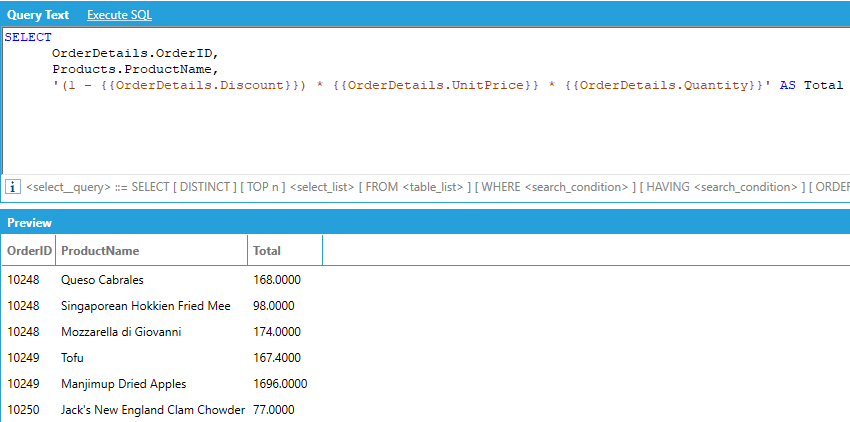
Task: Select the Queso Cabrales cell
Action: click(x=102, y=280)
